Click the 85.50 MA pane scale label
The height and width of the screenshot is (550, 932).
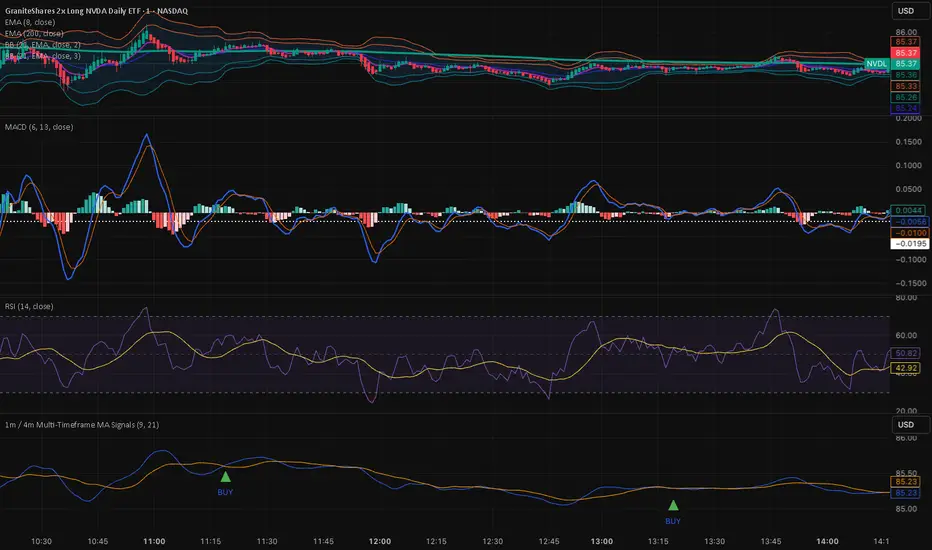pos(906,473)
